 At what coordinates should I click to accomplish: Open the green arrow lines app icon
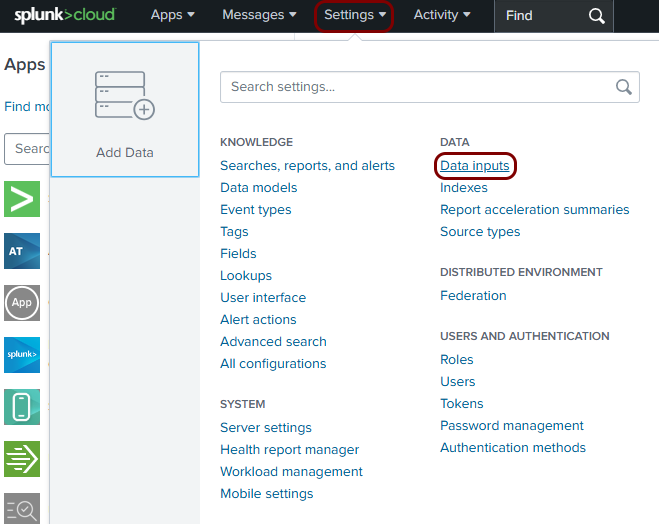click(22, 459)
